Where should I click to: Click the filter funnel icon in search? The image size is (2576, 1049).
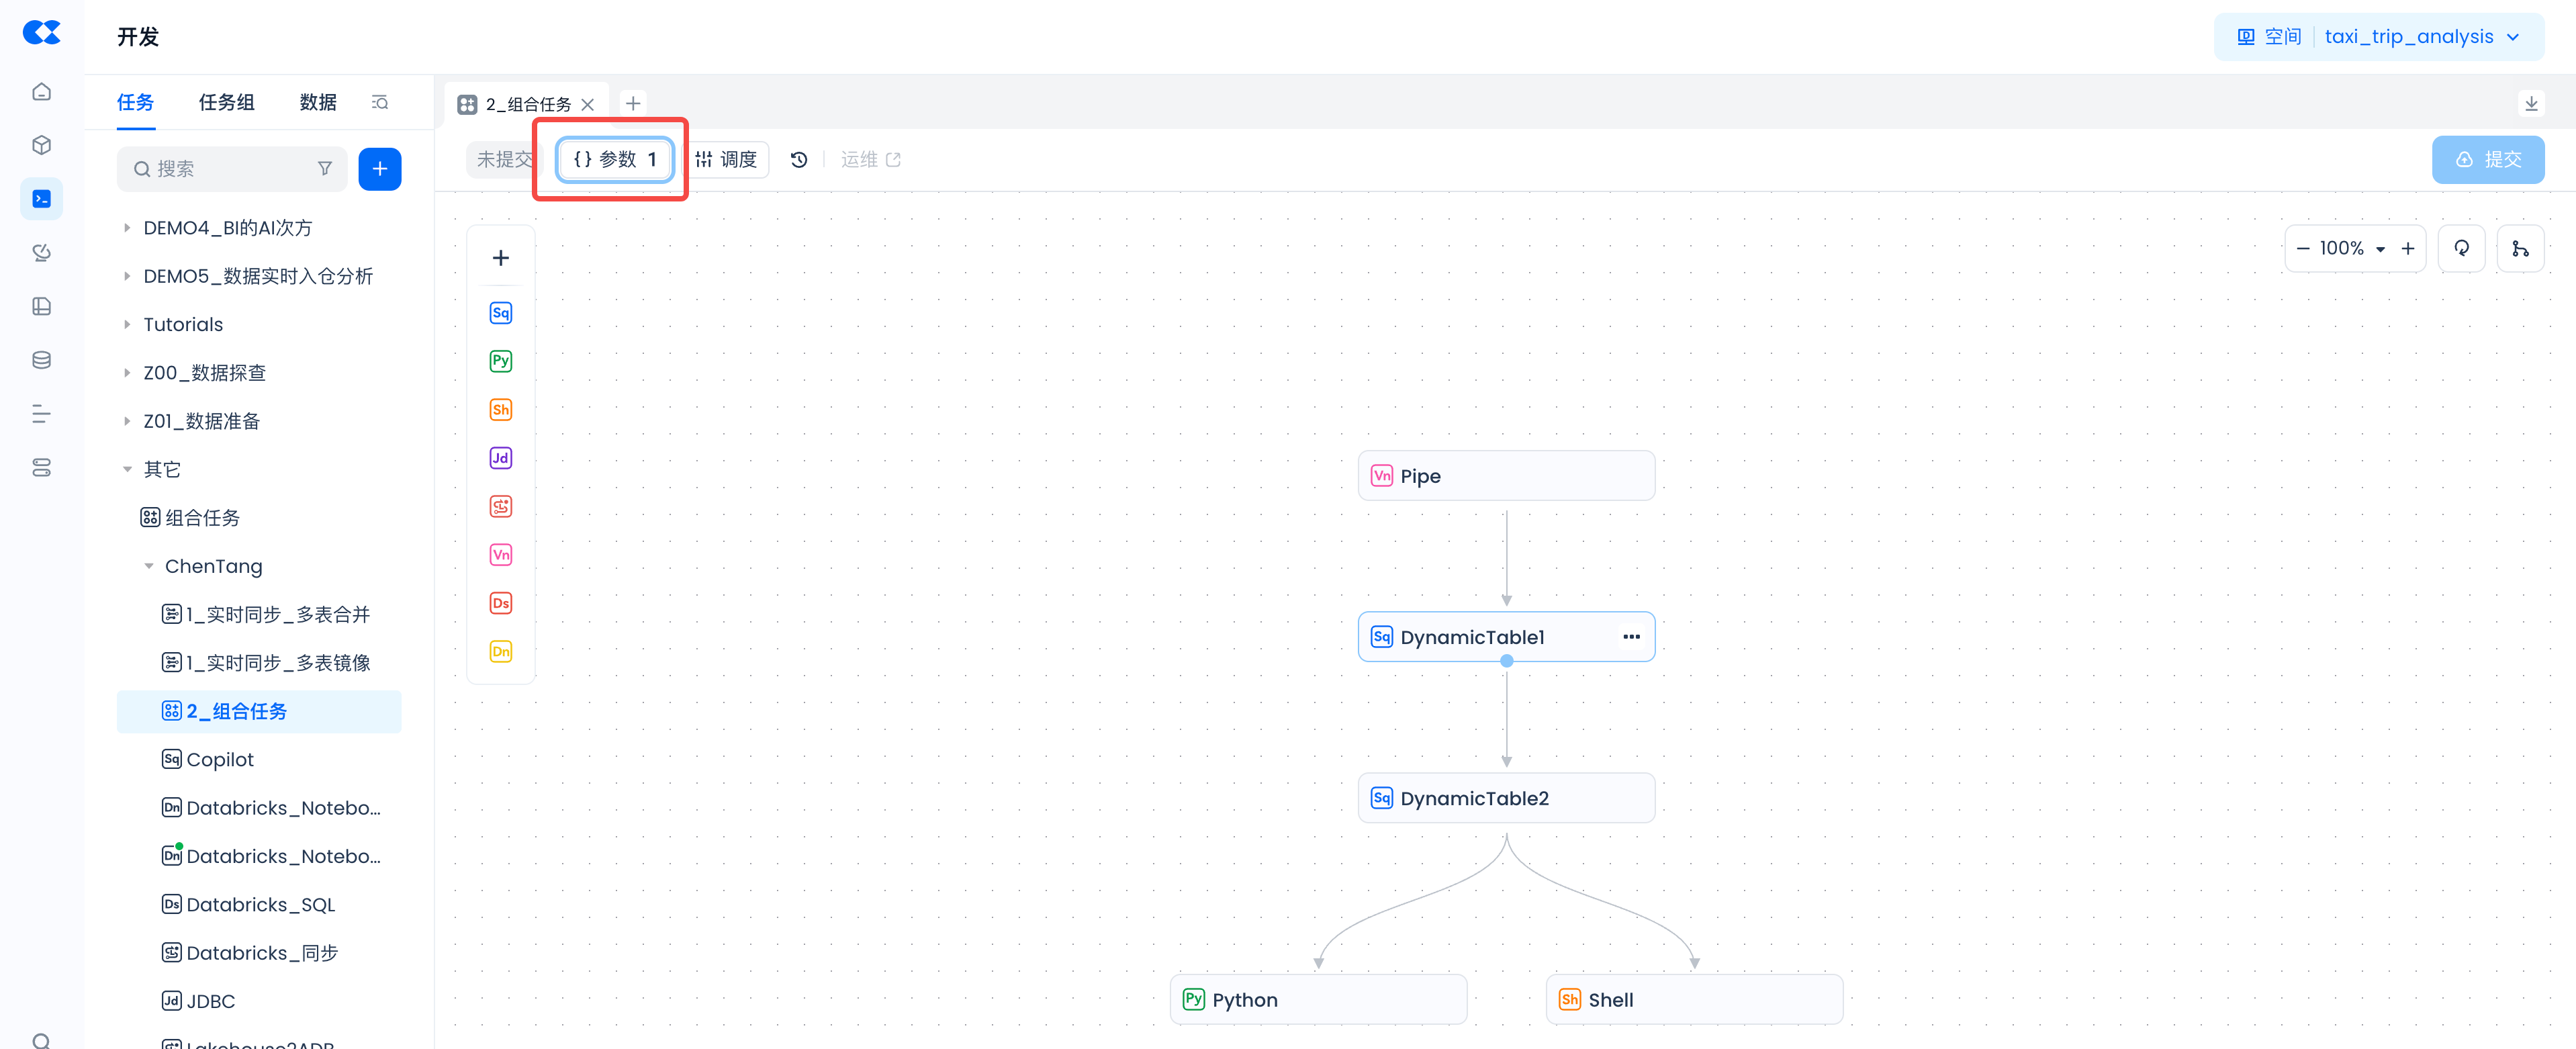pyautogui.click(x=325, y=169)
